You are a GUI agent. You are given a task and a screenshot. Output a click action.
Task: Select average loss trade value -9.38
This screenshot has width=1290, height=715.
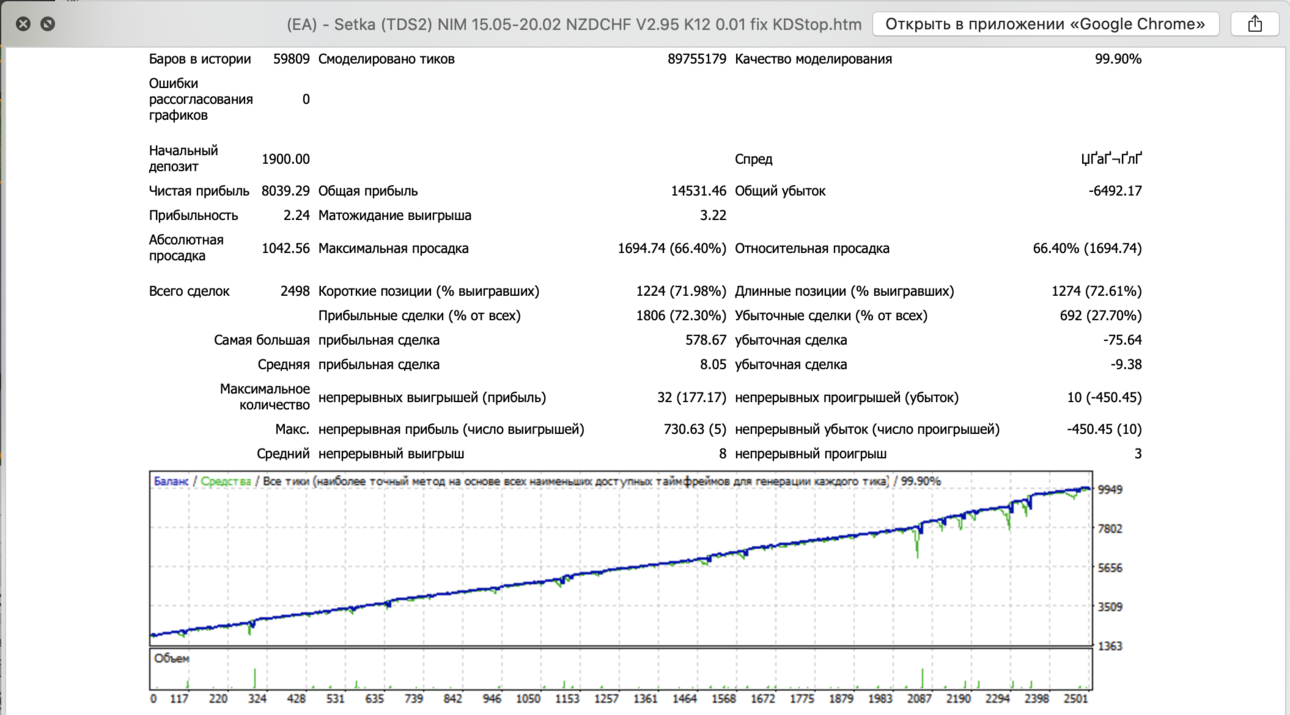(x=1126, y=365)
